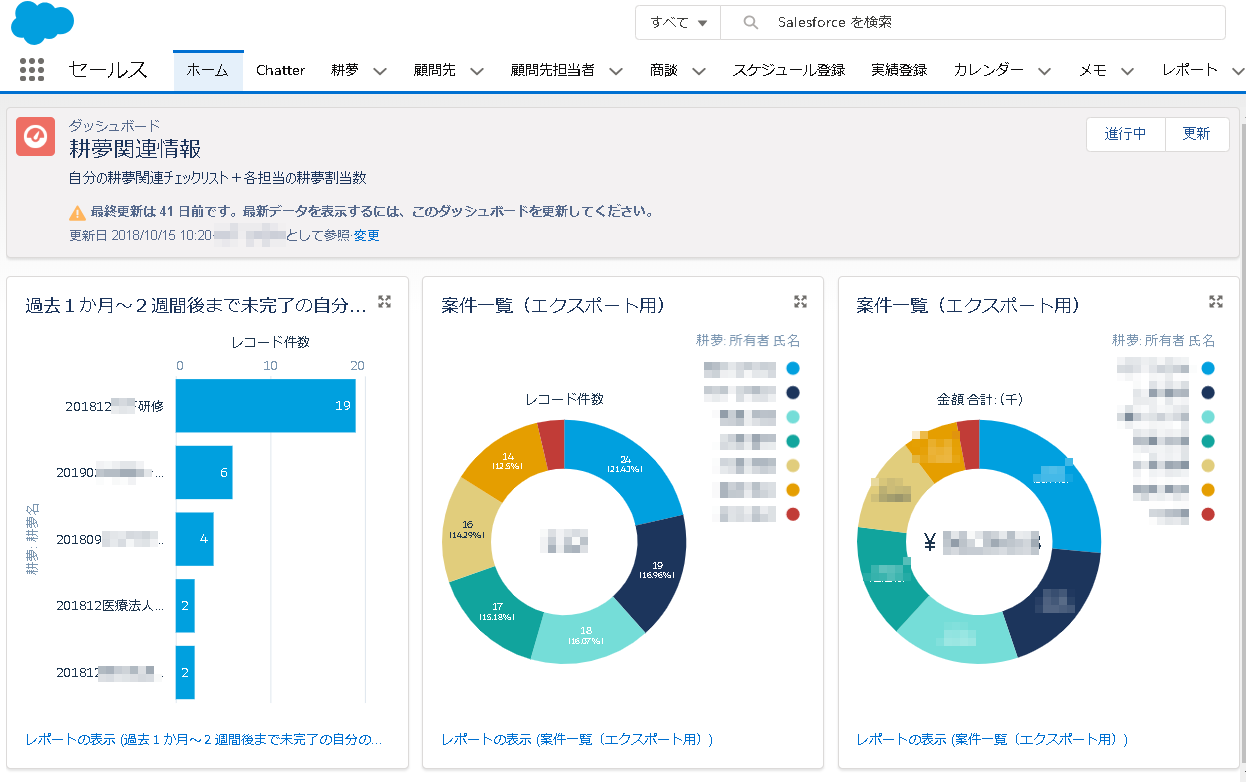Viewport: 1246px width, 782px height.
Task: Open the カレンダー tab dropdown
Action: (x=1044, y=71)
